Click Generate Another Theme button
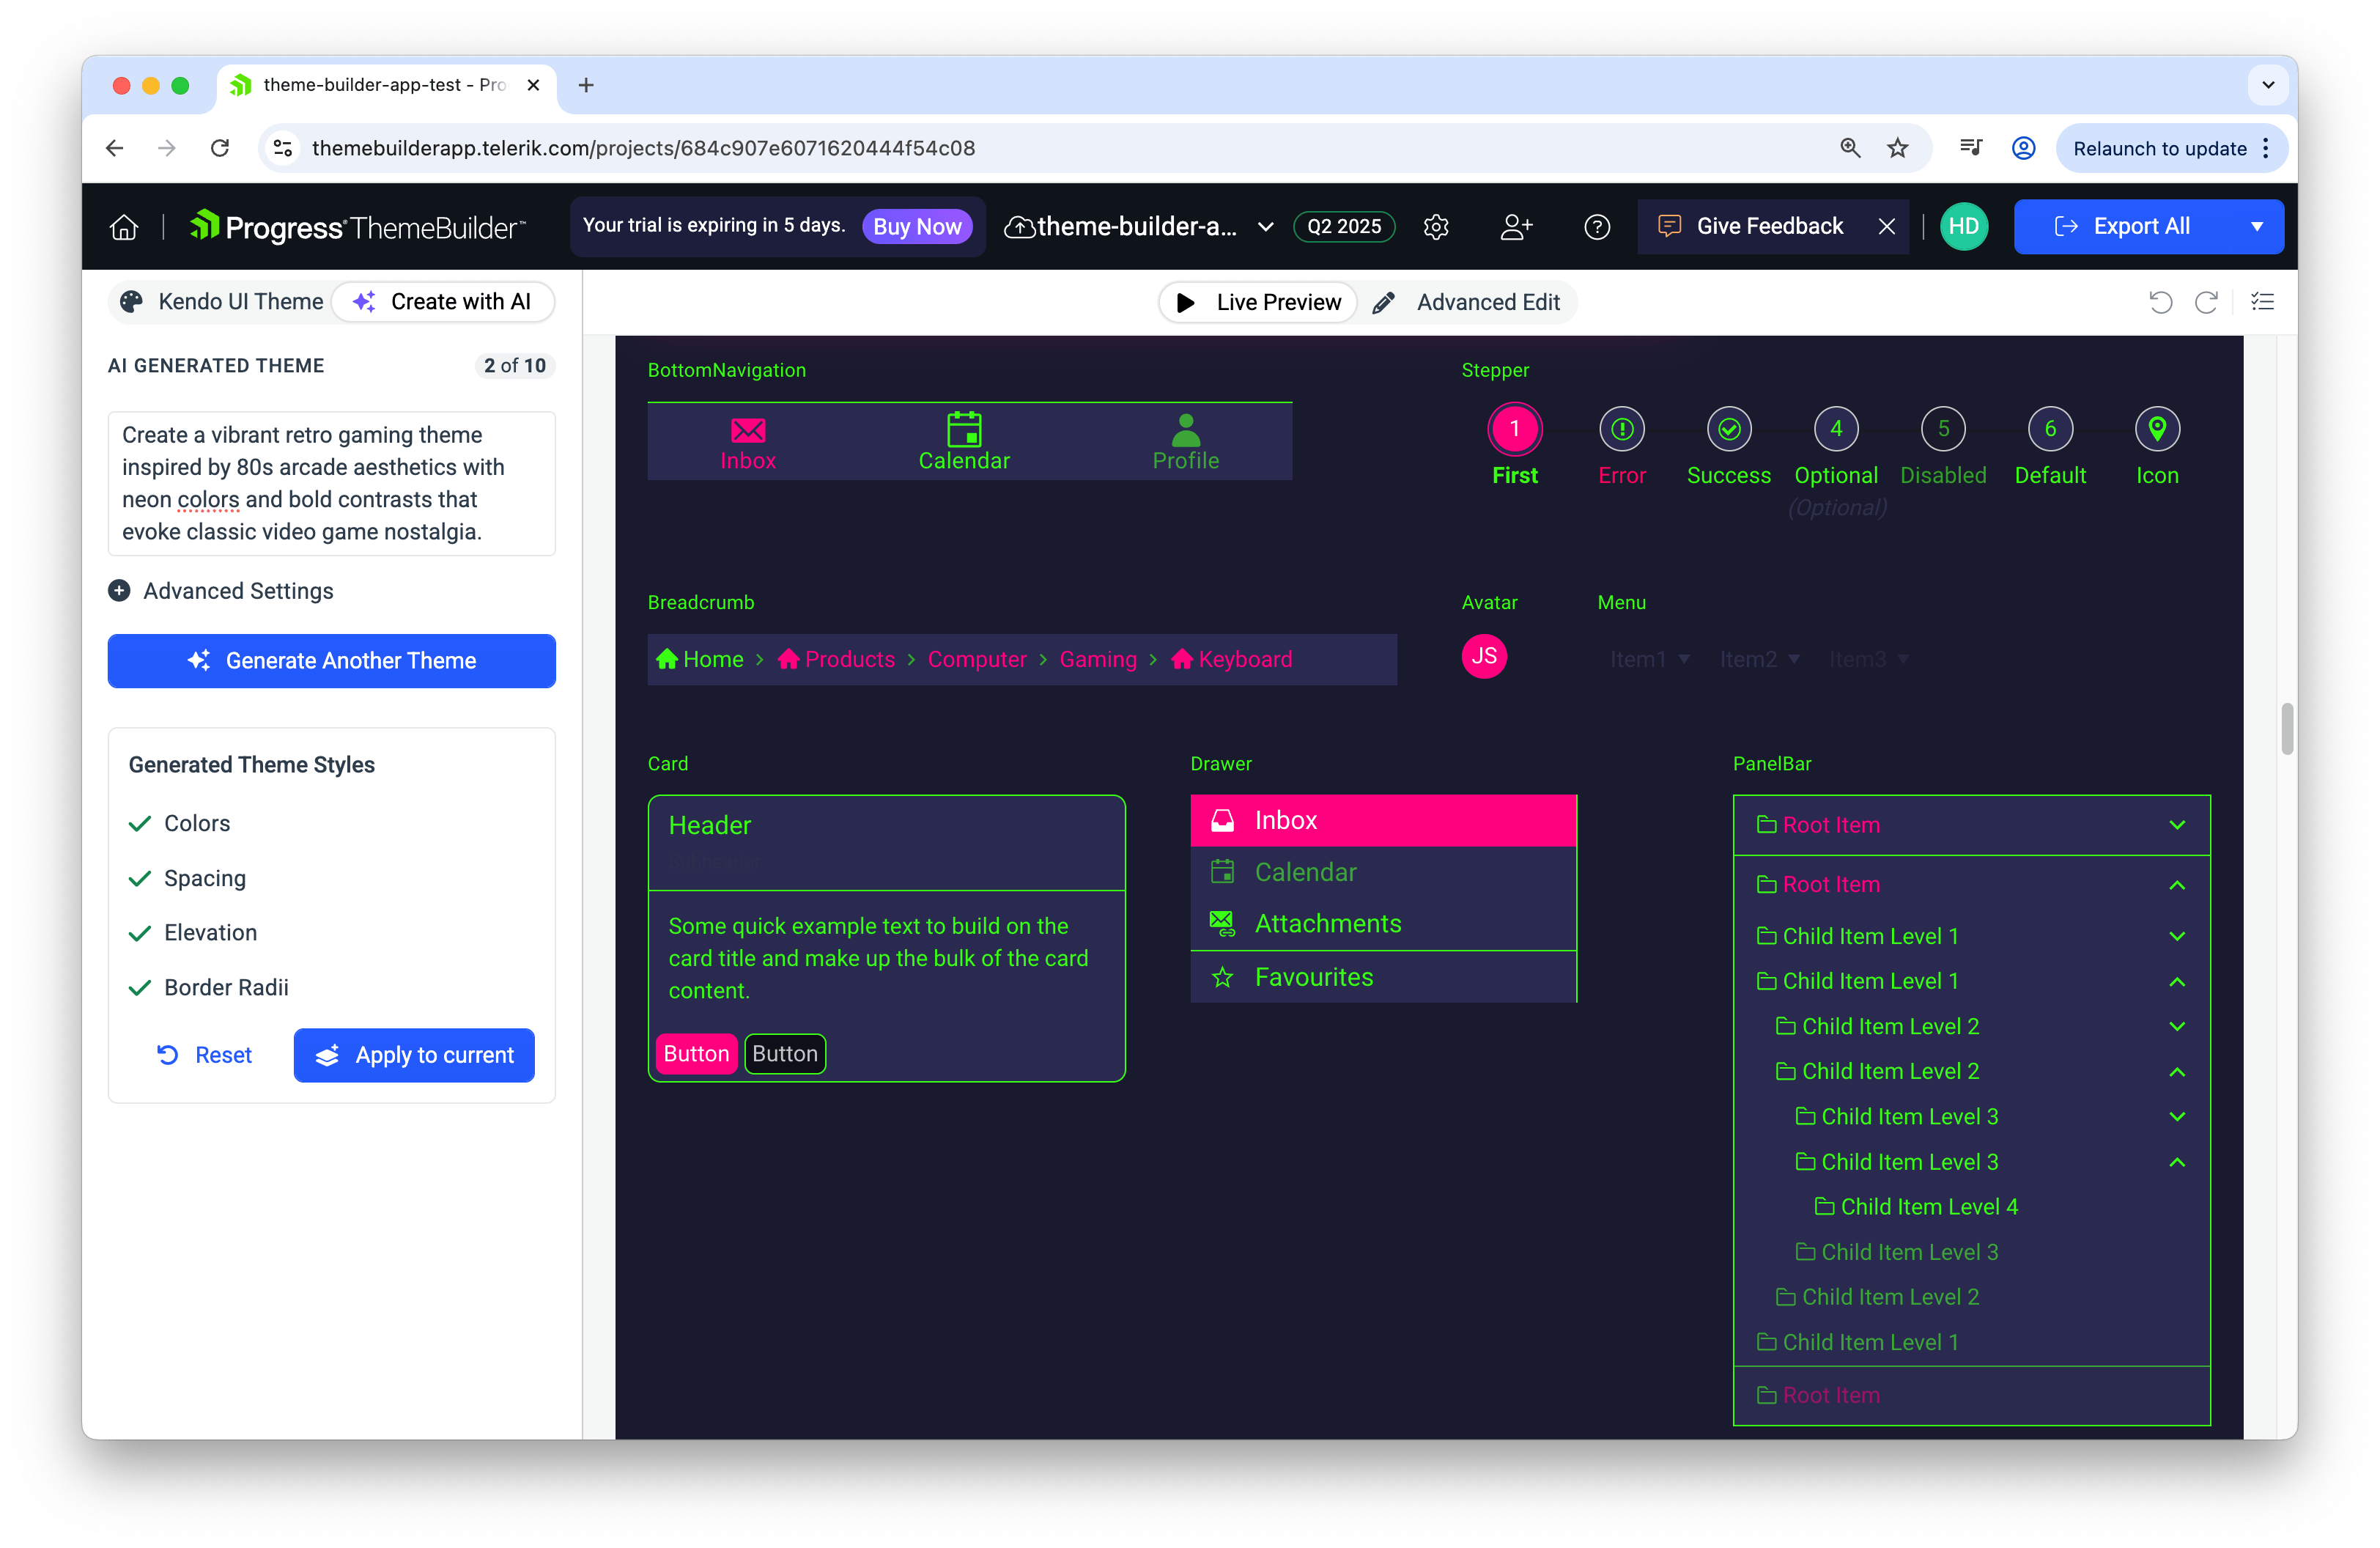The image size is (2380, 1548). [331, 661]
